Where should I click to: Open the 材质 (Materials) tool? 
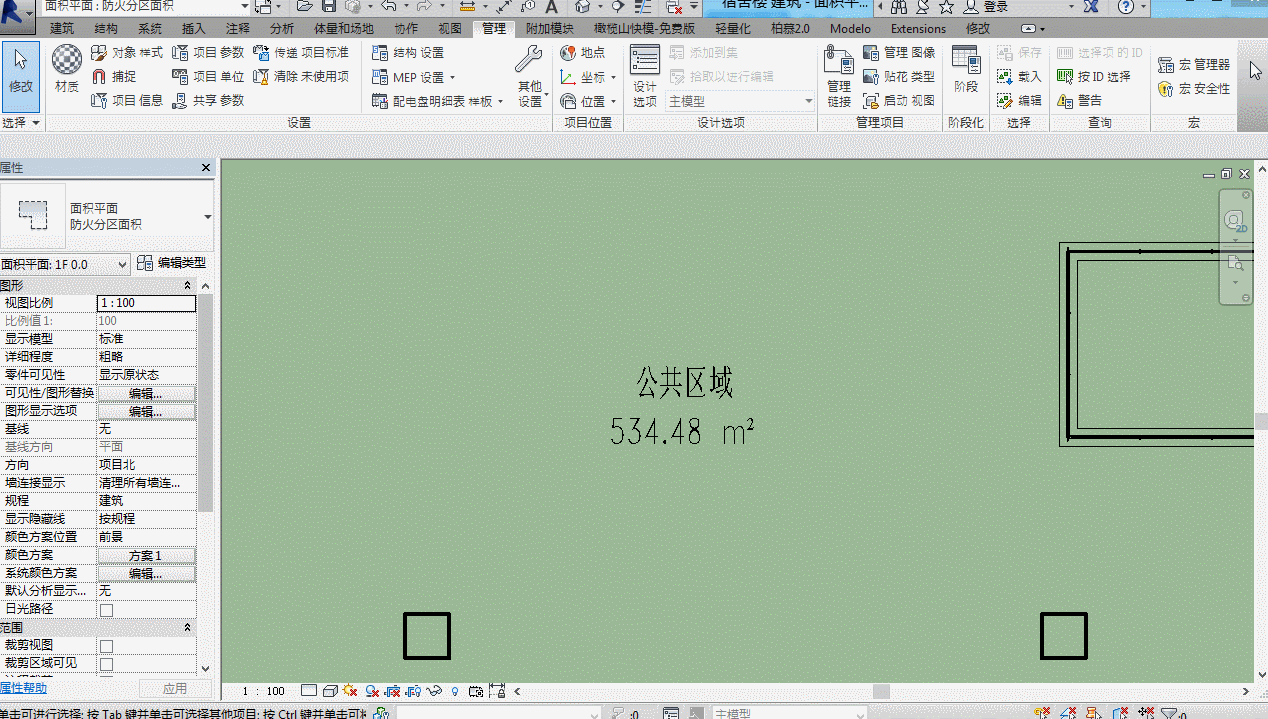point(67,68)
